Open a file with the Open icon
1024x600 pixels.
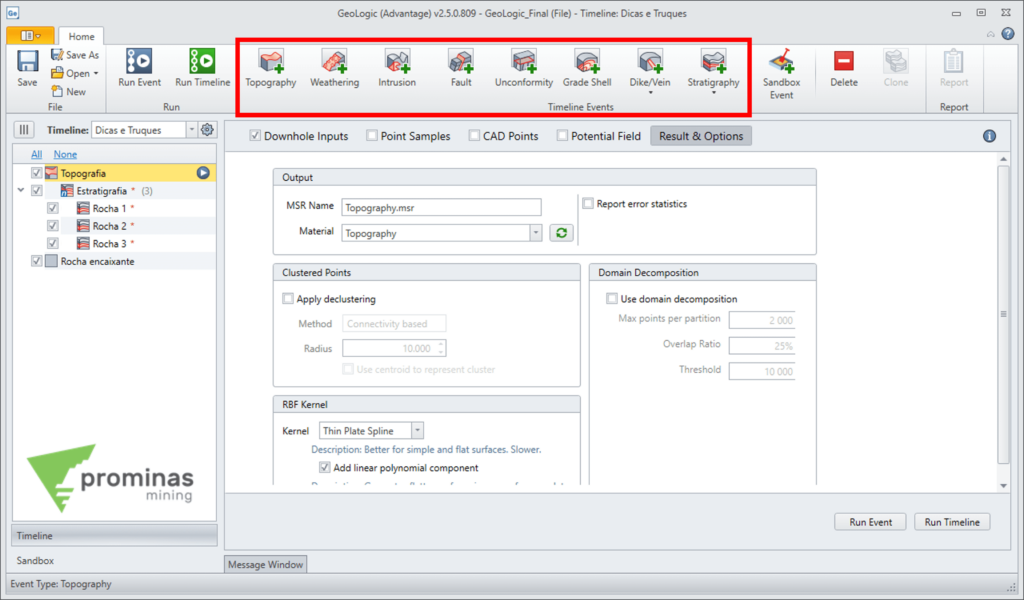pos(57,73)
